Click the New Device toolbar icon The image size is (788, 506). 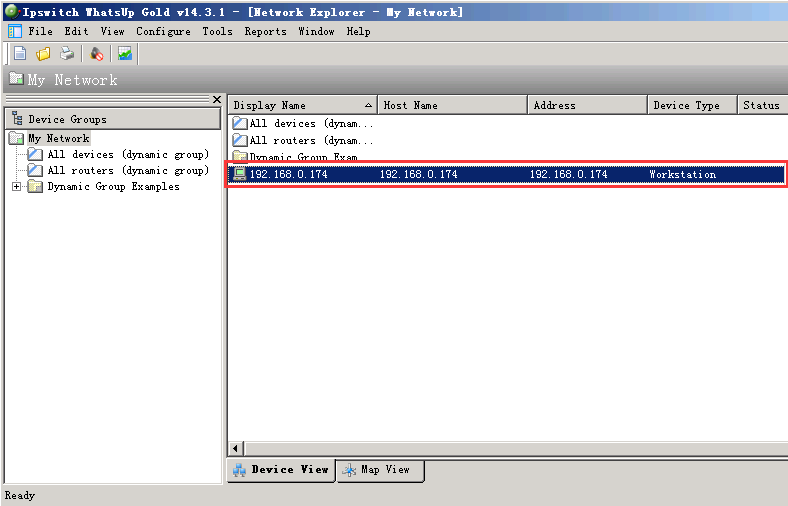[x=20, y=54]
